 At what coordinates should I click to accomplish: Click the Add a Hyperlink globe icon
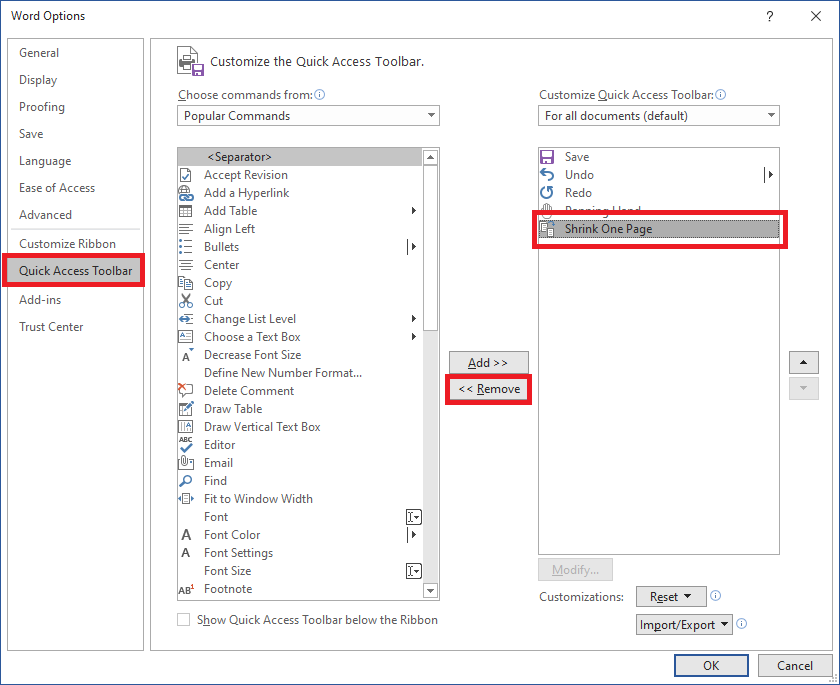coord(186,193)
